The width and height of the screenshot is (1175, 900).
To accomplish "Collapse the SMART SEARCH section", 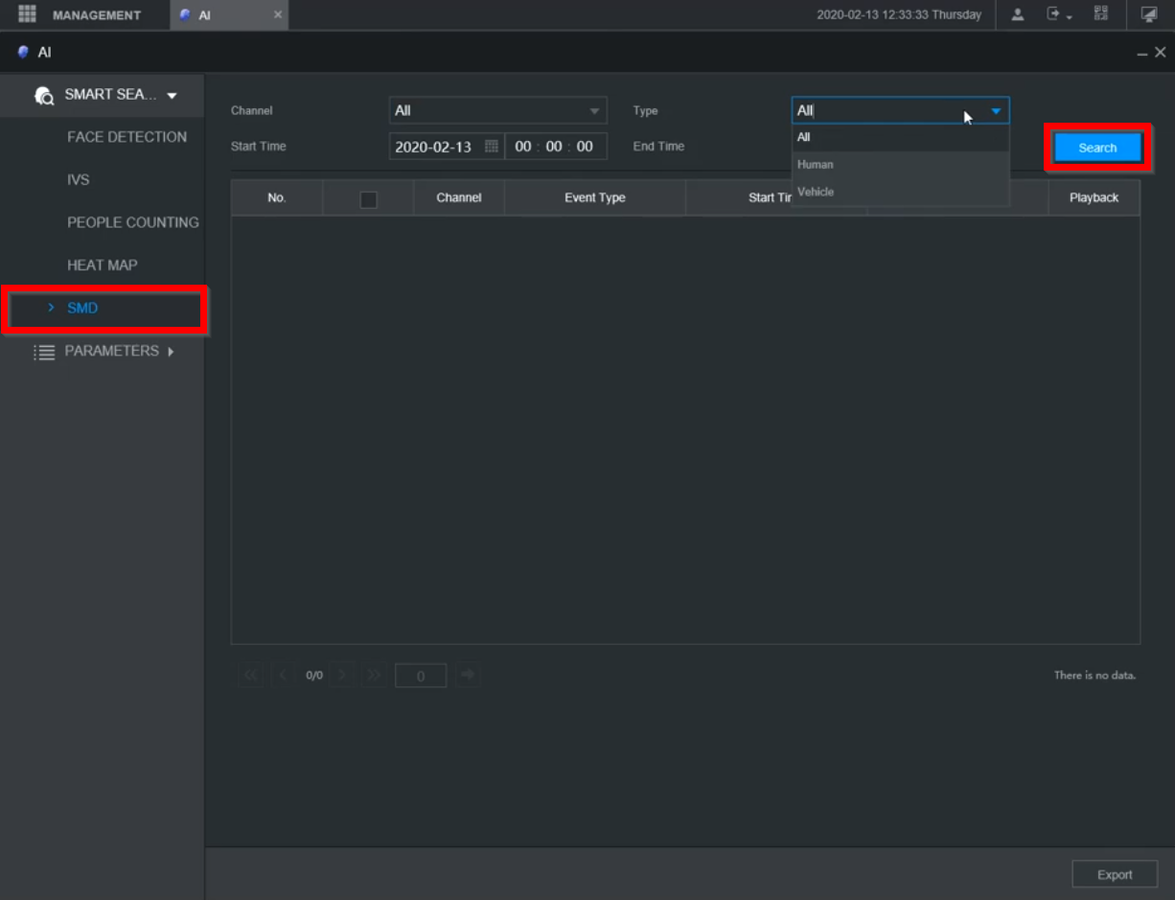I will (x=172, y=96).
